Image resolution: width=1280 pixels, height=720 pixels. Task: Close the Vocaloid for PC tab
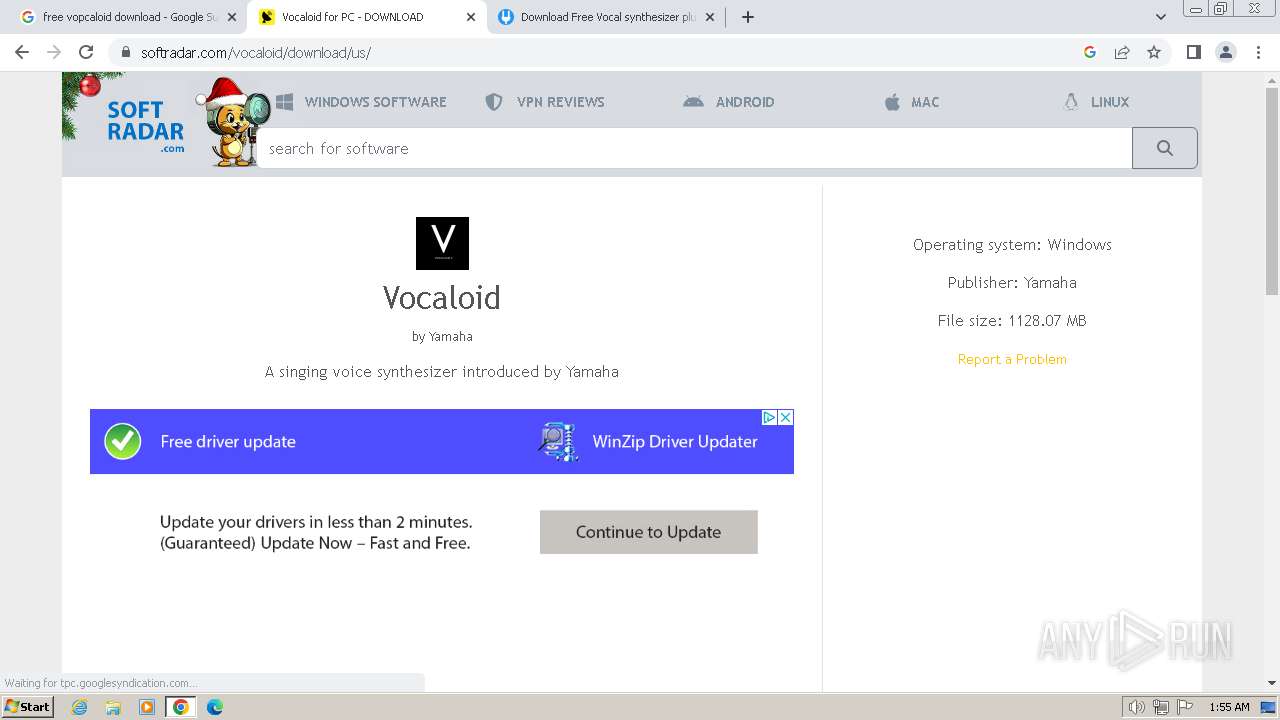click(470, 17)
